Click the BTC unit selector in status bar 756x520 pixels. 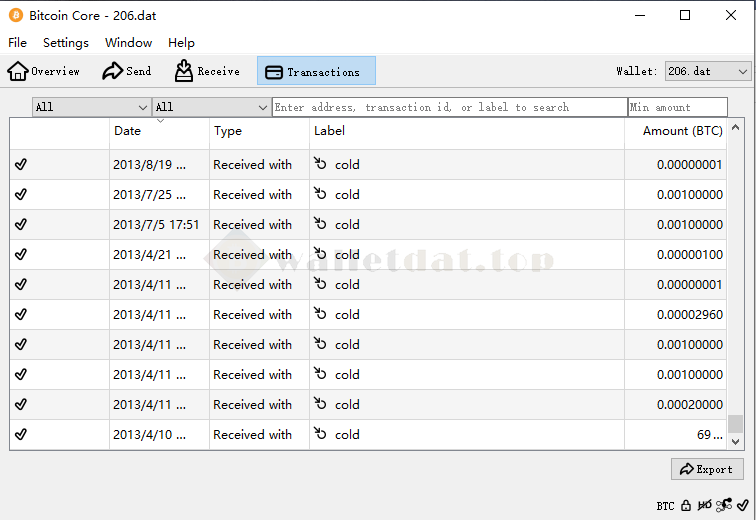(x=665, y=506)
